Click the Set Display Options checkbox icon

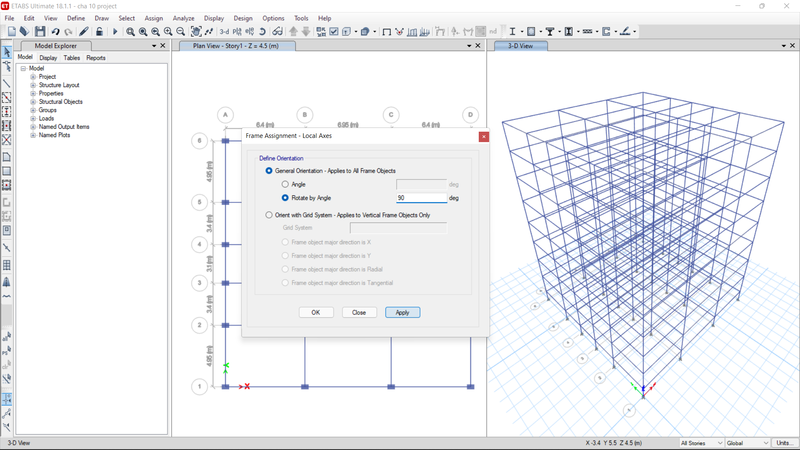334,32
